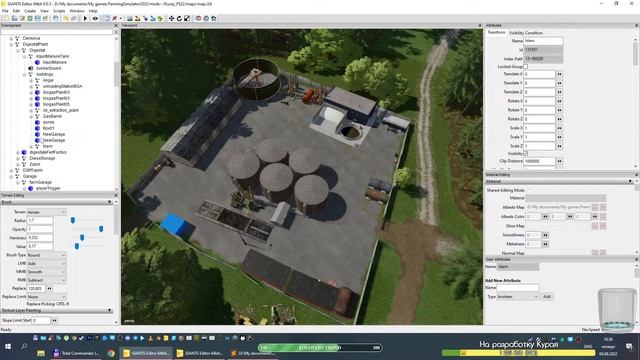Open the LMB action dropdown
Screen dimensions: 640x360
click(46, 263)
